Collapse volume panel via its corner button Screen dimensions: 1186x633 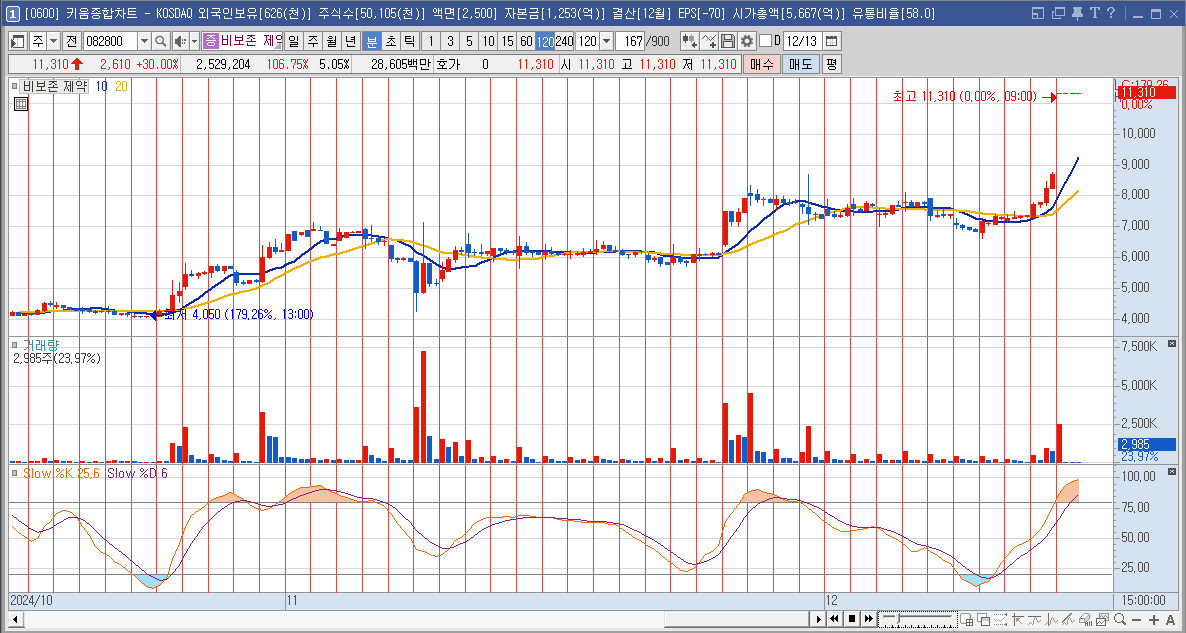[1172, 343]
